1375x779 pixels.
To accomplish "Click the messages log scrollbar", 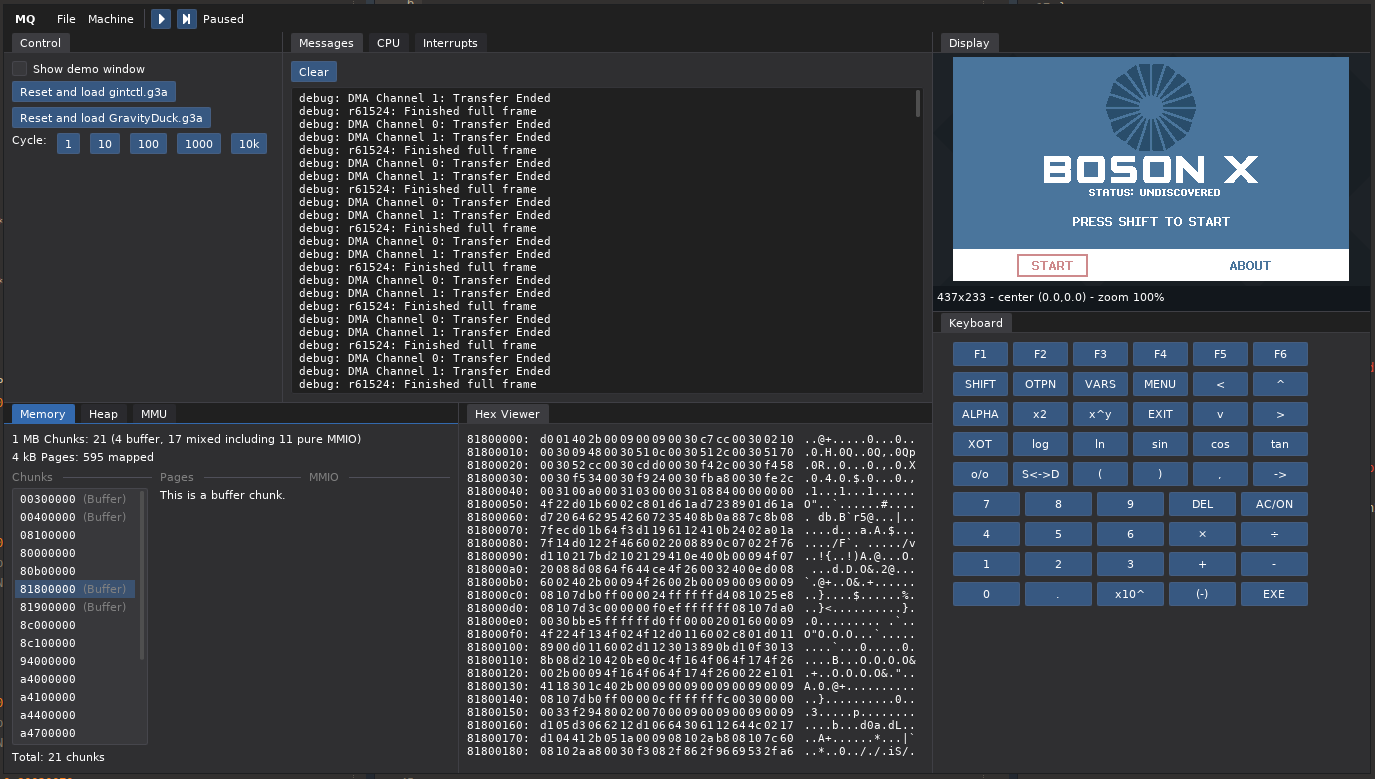I will (x=918, y=104).
